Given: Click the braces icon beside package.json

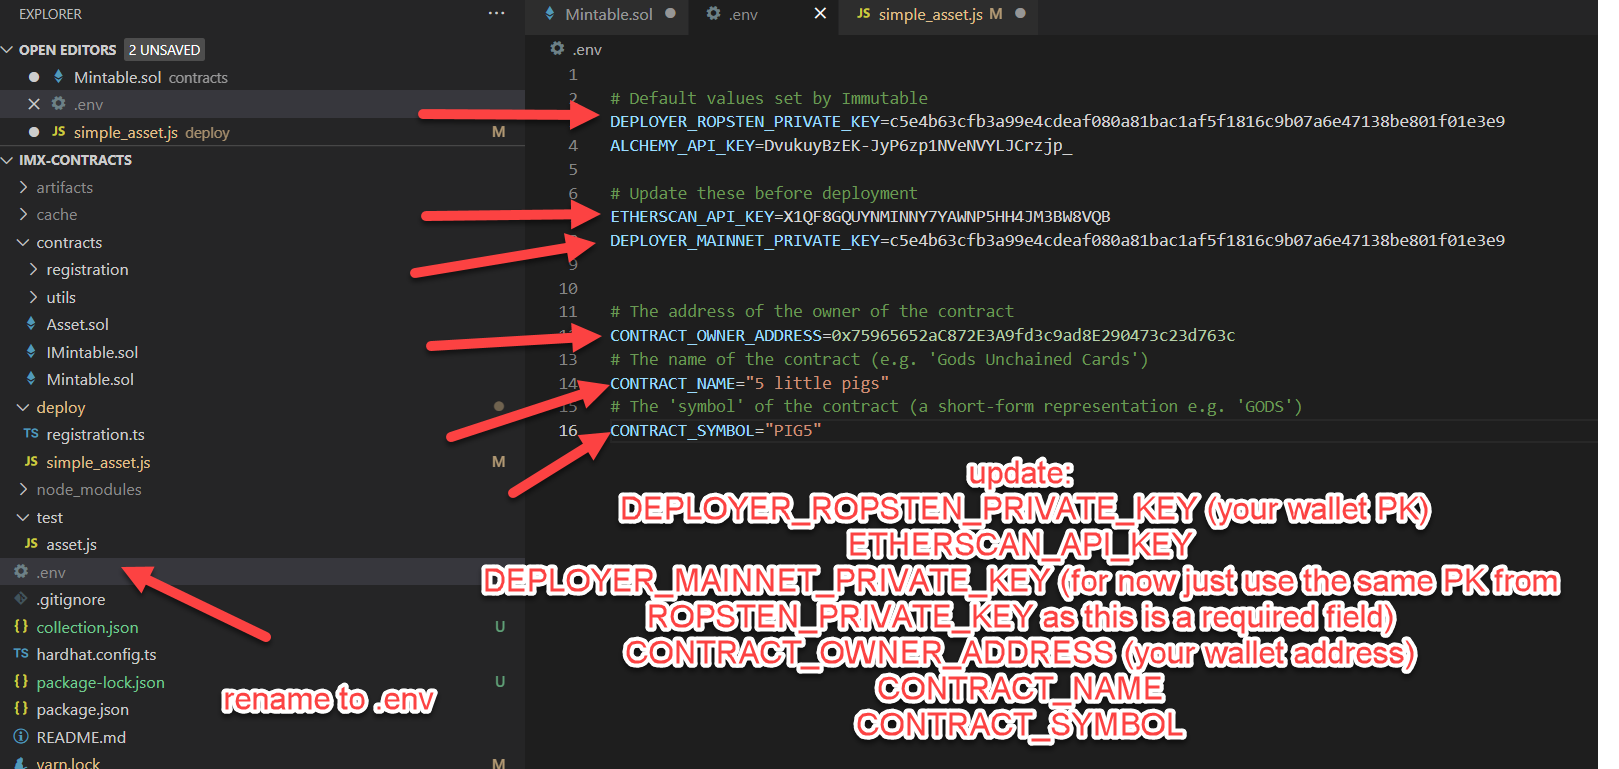Looking at the screenshot, I should click(21, 709).
